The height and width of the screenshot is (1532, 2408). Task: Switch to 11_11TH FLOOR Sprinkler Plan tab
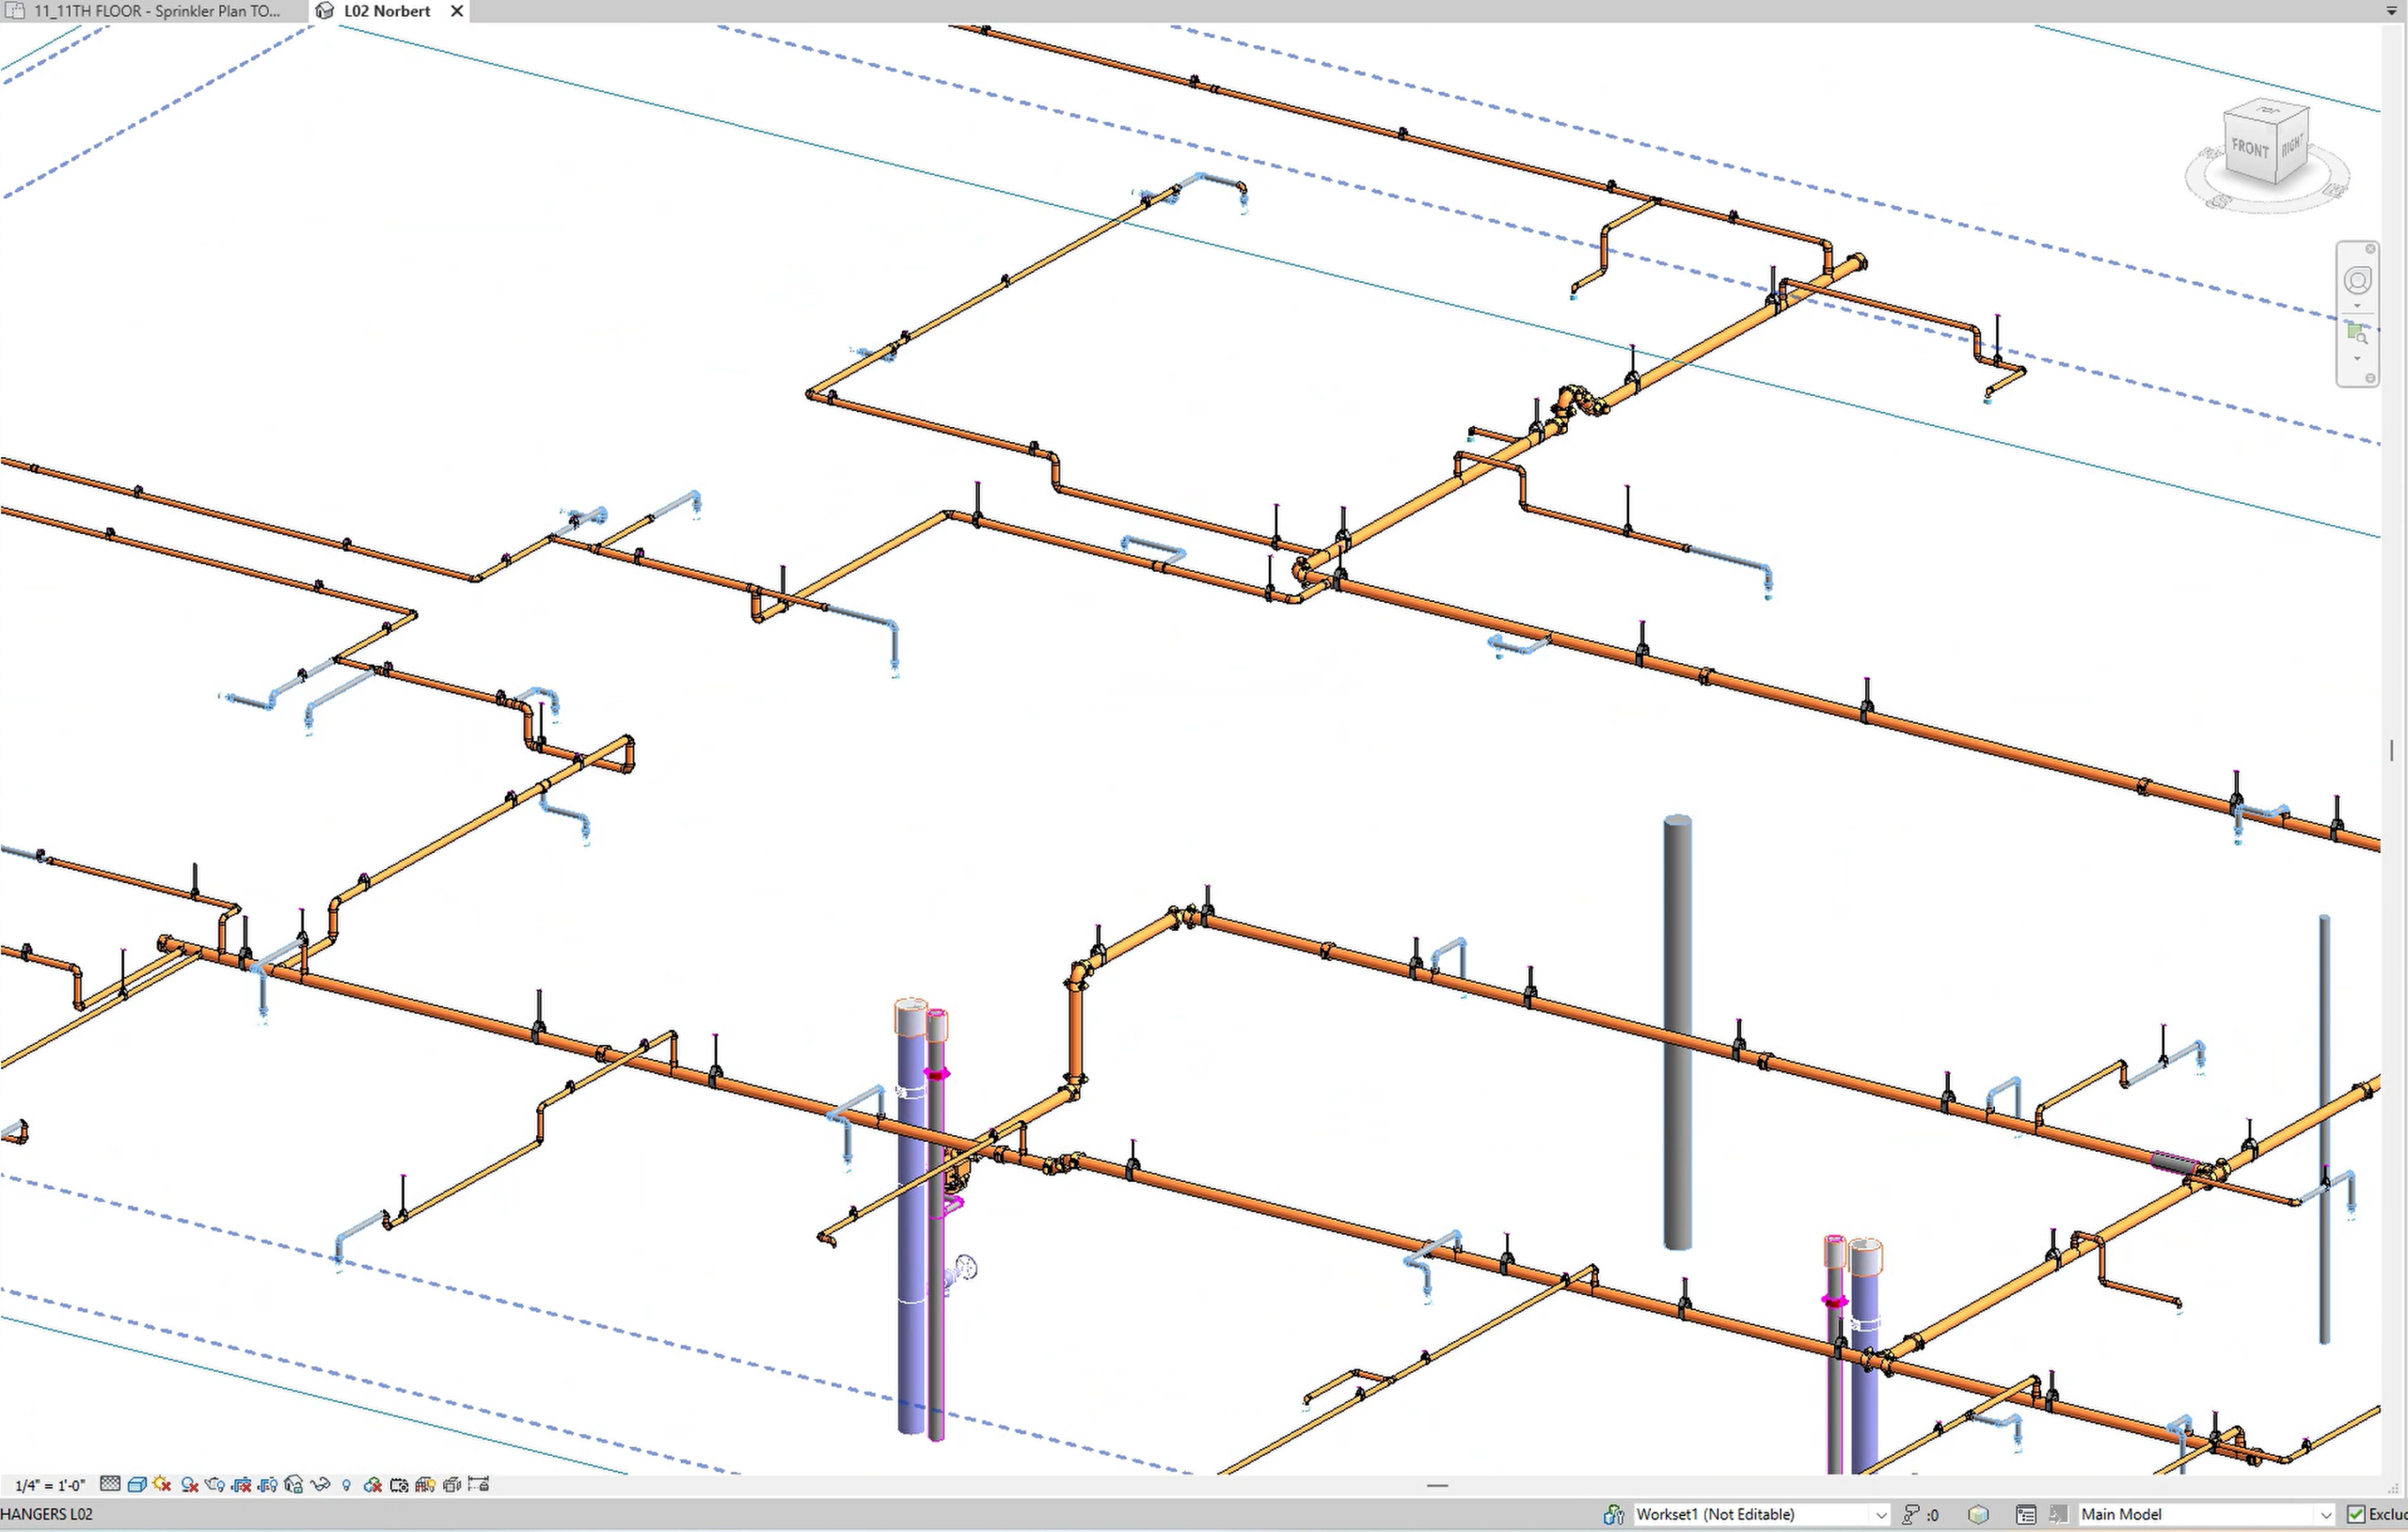pyautogui.click(x=157, y=11)
